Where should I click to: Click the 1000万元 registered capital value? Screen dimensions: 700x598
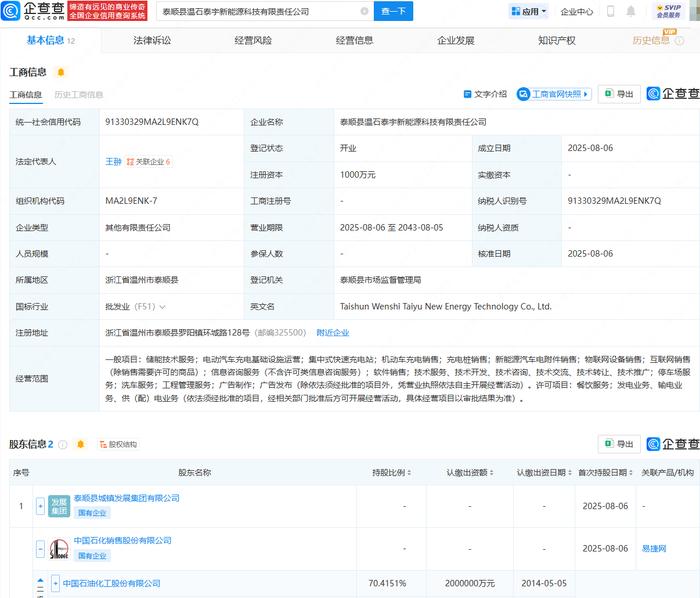click(x=358, y=175)
